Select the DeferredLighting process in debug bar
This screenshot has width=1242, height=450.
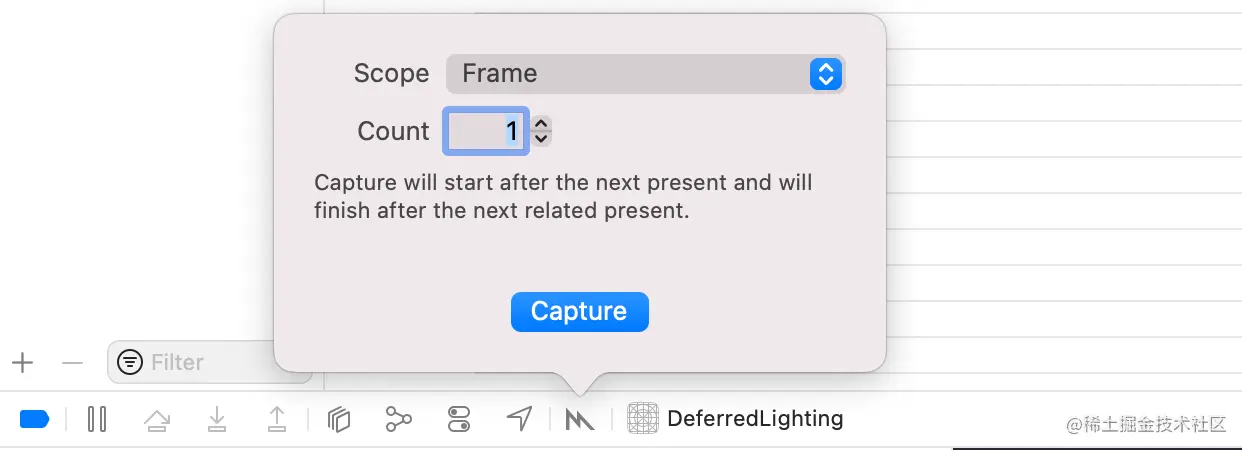[735, 418]
